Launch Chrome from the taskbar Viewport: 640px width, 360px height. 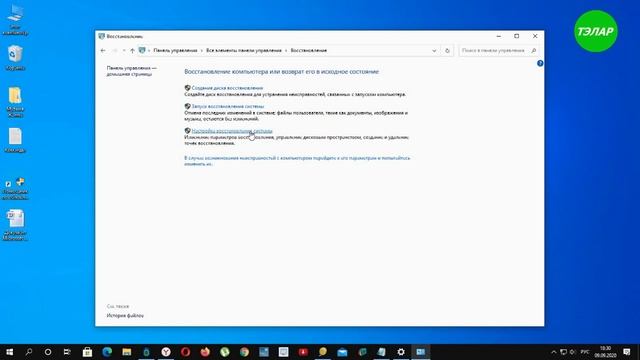coord(244,352)
